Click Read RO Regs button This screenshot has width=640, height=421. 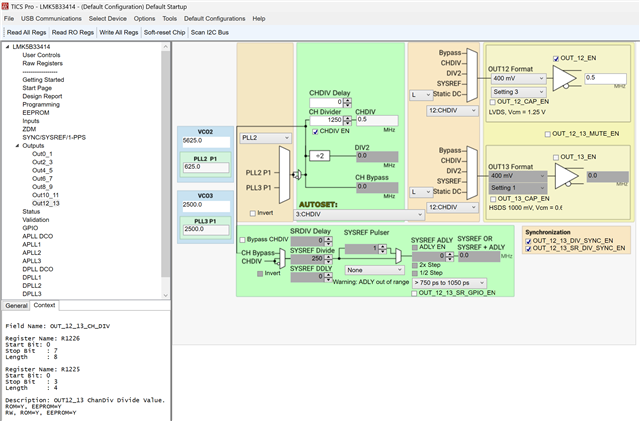tap(73, 33)
